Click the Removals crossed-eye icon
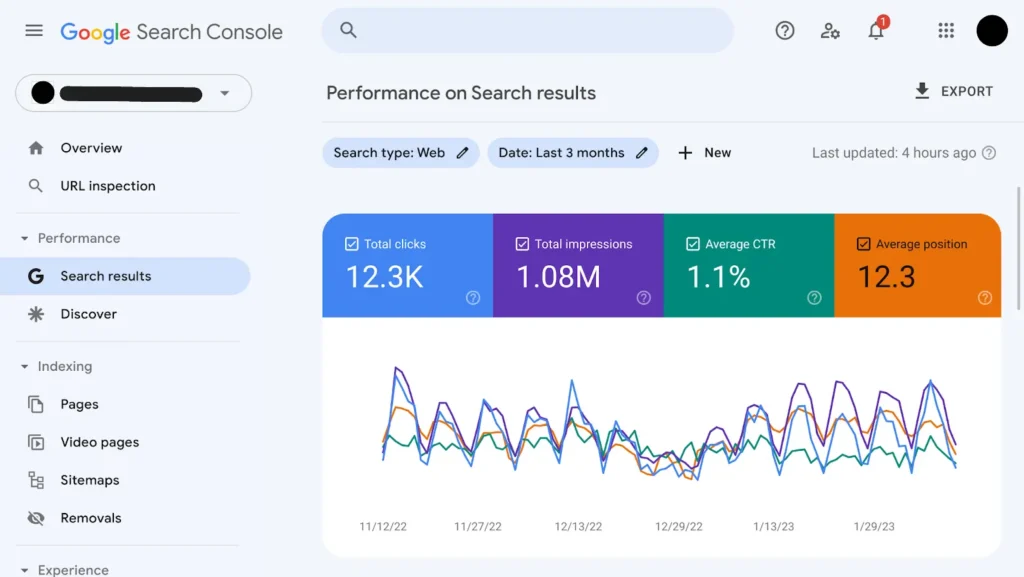This screenshot has height=577, width=1024. tap(36, 518)
